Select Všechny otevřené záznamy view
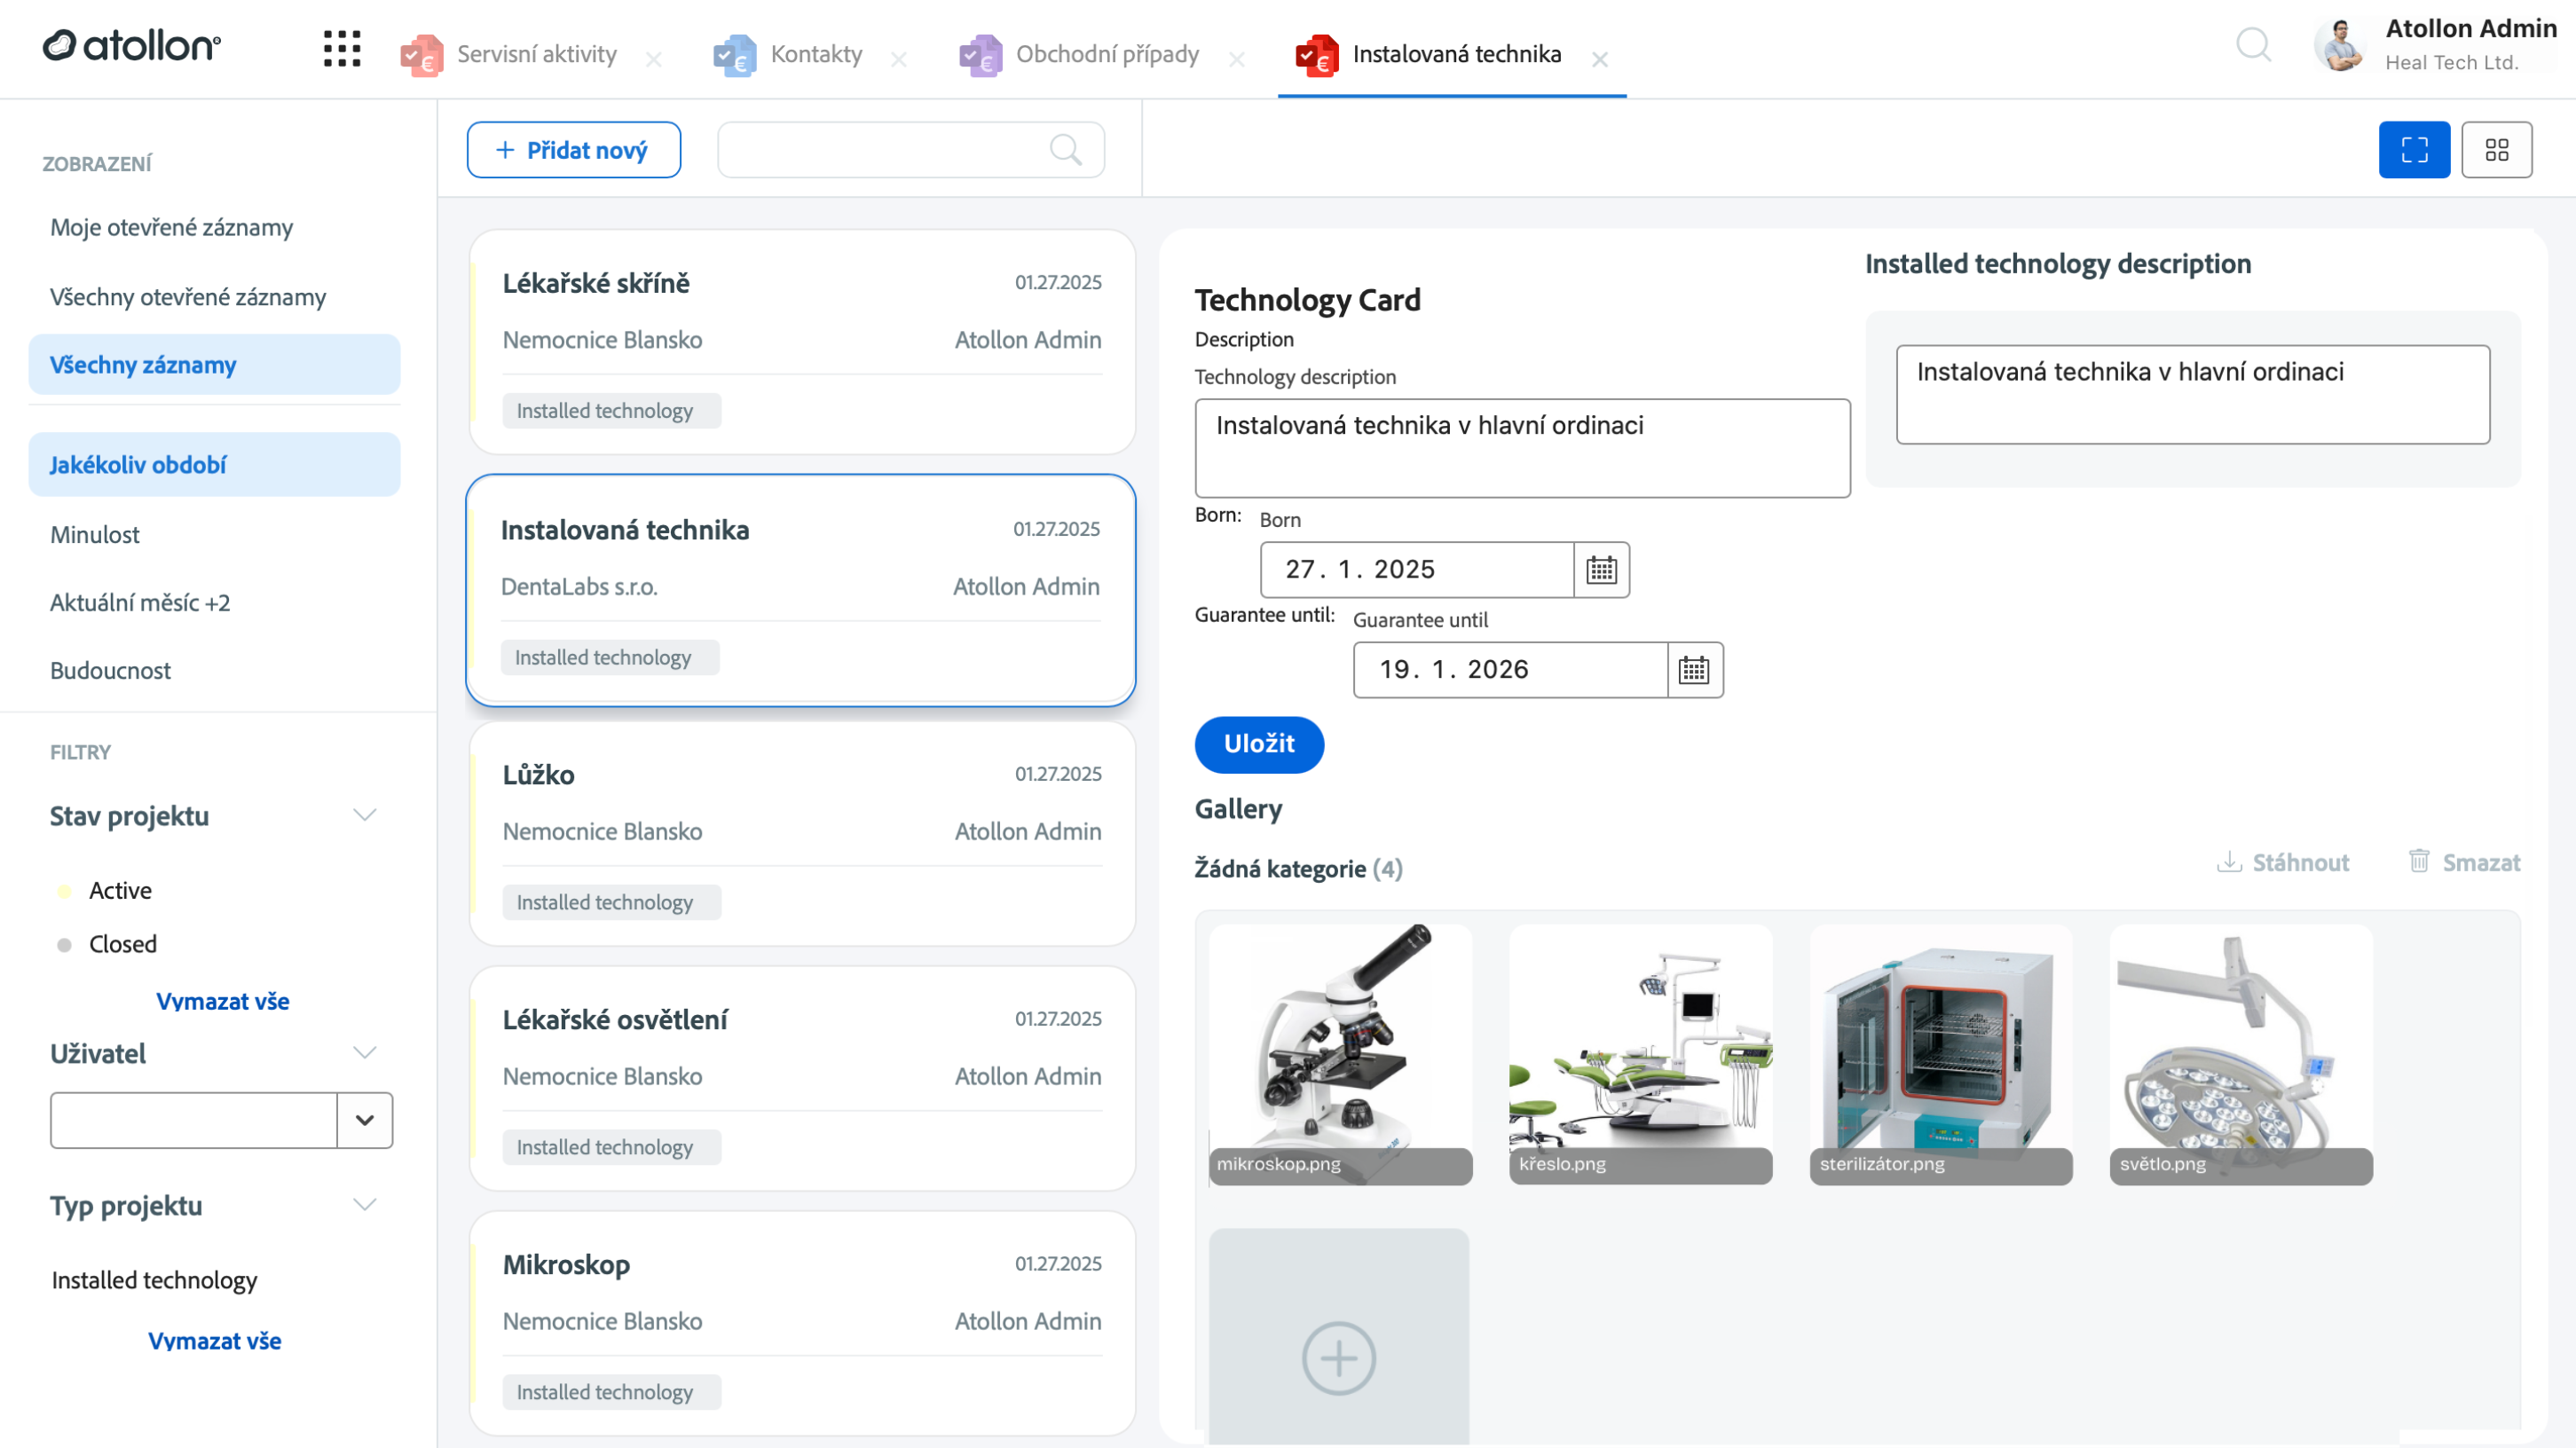Screen dimensions: 2576x1448 pos(188,297)
